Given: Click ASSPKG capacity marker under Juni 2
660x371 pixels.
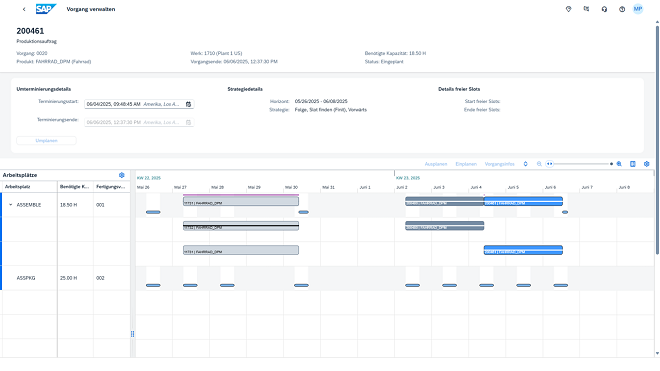Looking at the screenshot, I should click(x=412, y=286).
